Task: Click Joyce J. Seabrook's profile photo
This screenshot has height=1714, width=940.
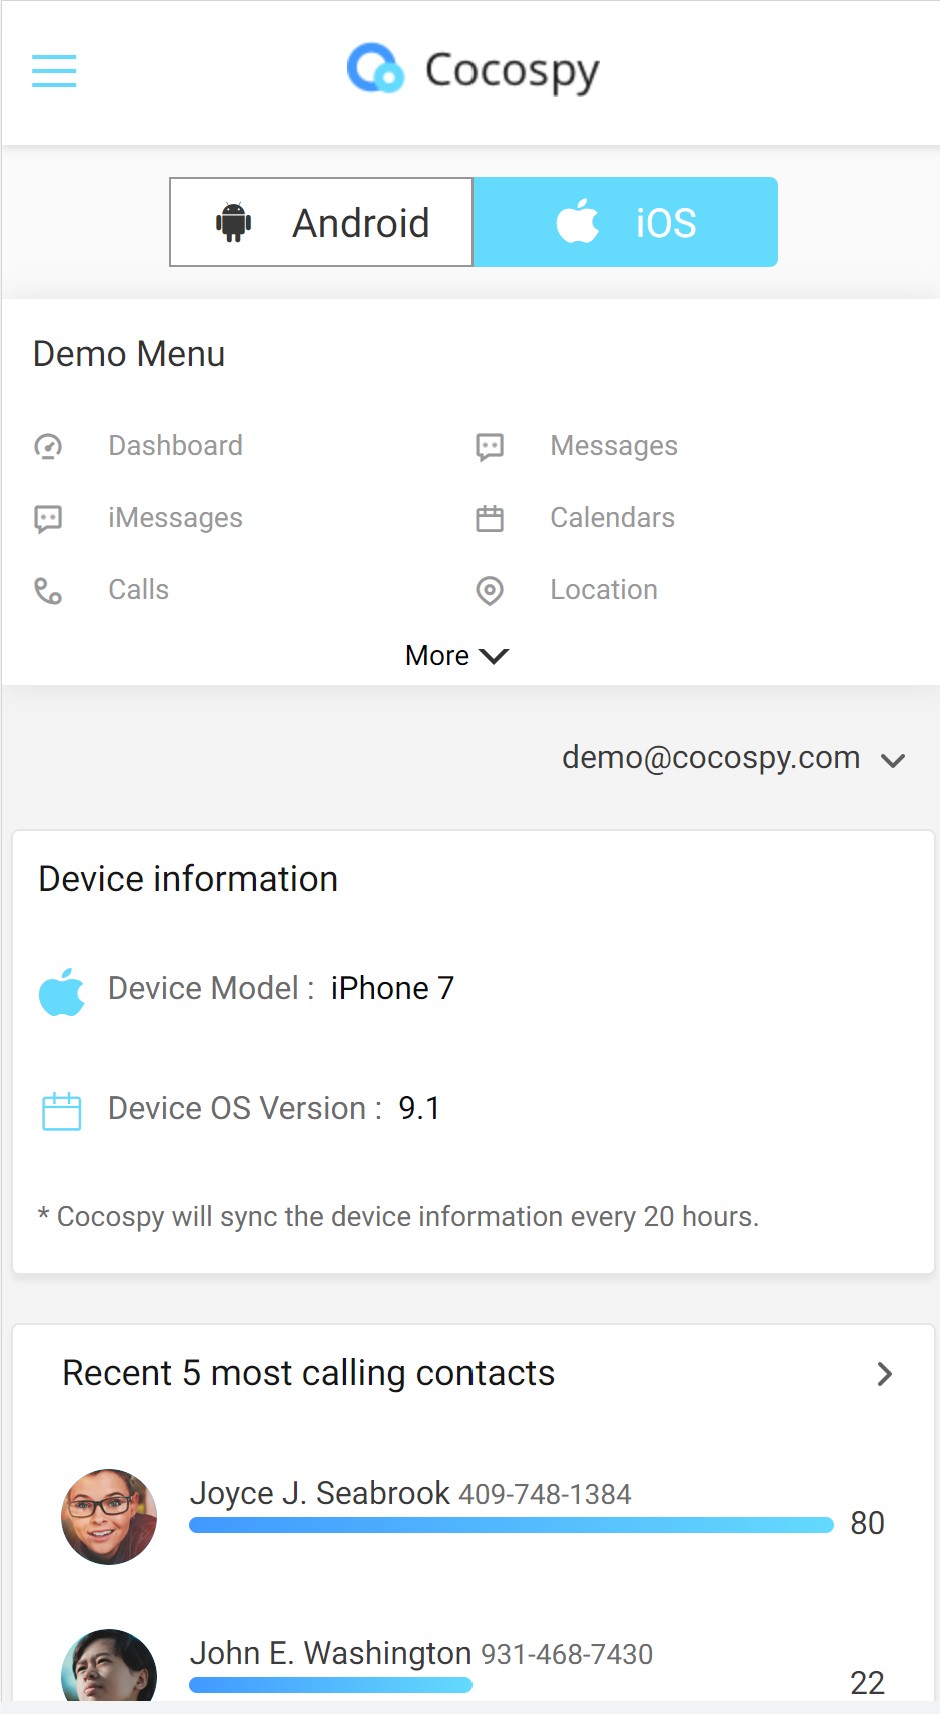Action: 109,1516
